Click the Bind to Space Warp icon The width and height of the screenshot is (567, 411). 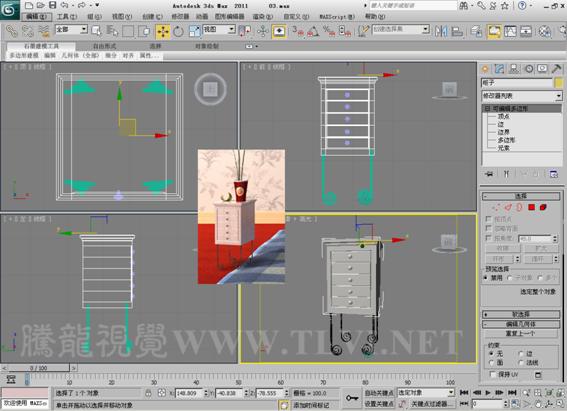44,31
